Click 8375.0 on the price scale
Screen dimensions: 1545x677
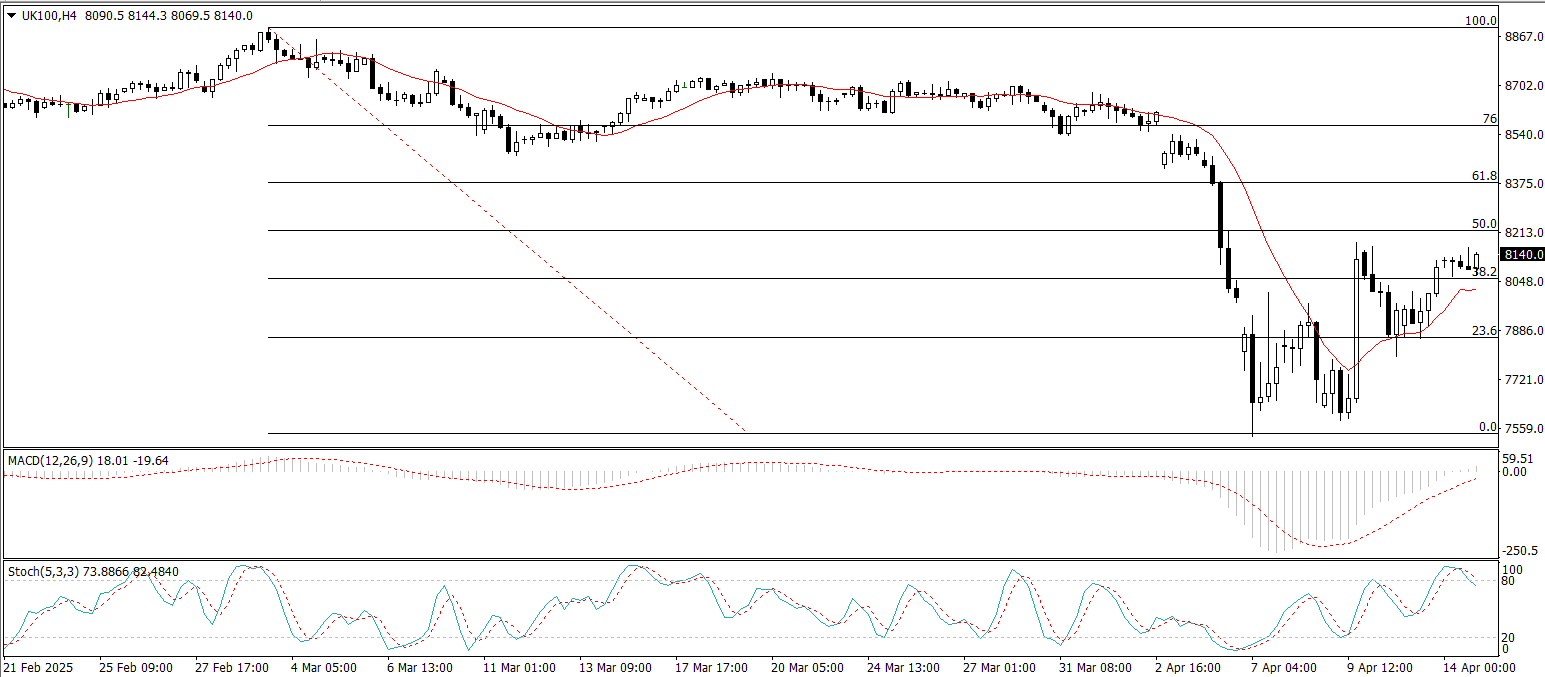[1523, 184]
